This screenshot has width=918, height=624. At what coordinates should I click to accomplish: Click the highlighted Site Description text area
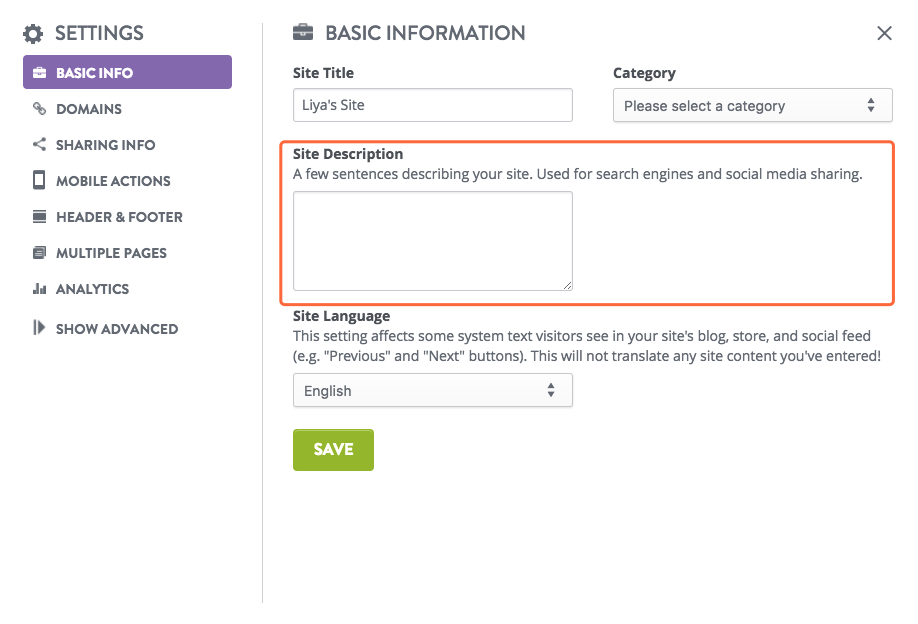pyautogui.click(x=432, y=240)
